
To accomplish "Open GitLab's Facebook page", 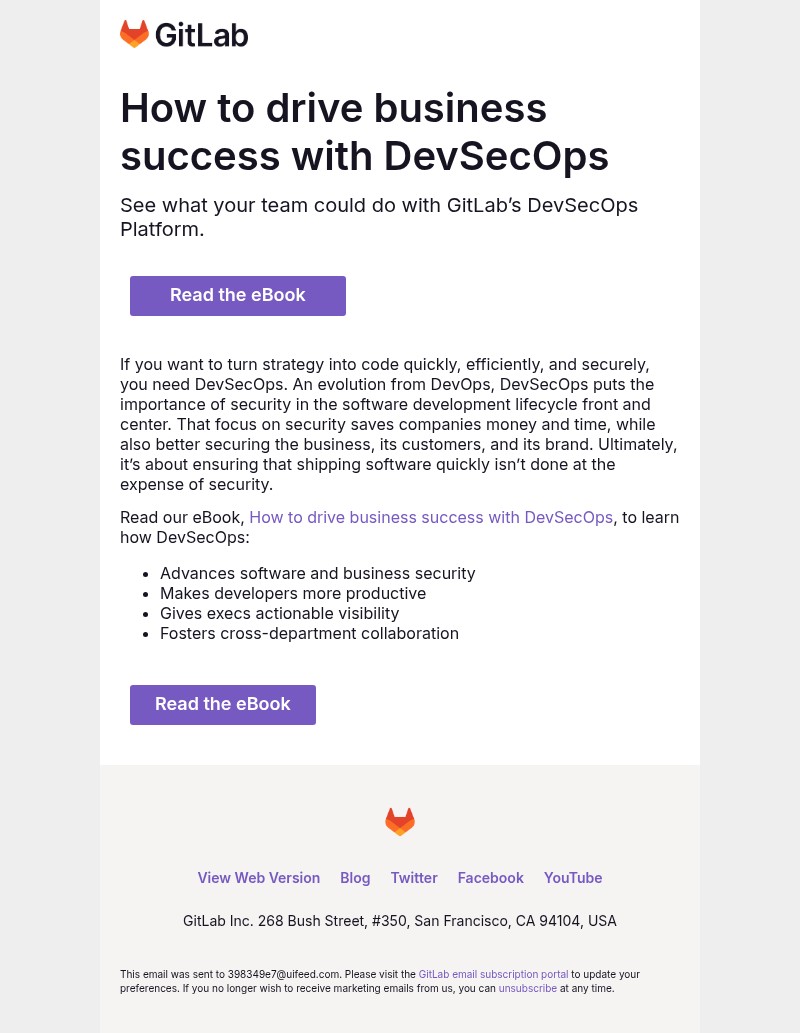I will click(x=490, y=877).
